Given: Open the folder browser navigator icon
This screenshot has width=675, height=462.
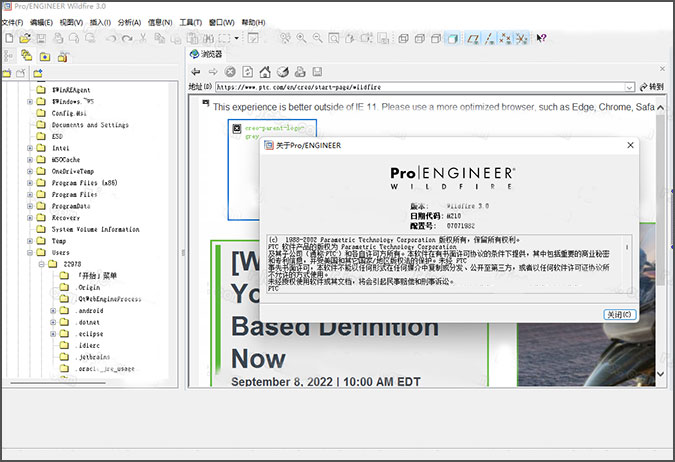Looking at the screenshot, I should click(x=27, y=56).
